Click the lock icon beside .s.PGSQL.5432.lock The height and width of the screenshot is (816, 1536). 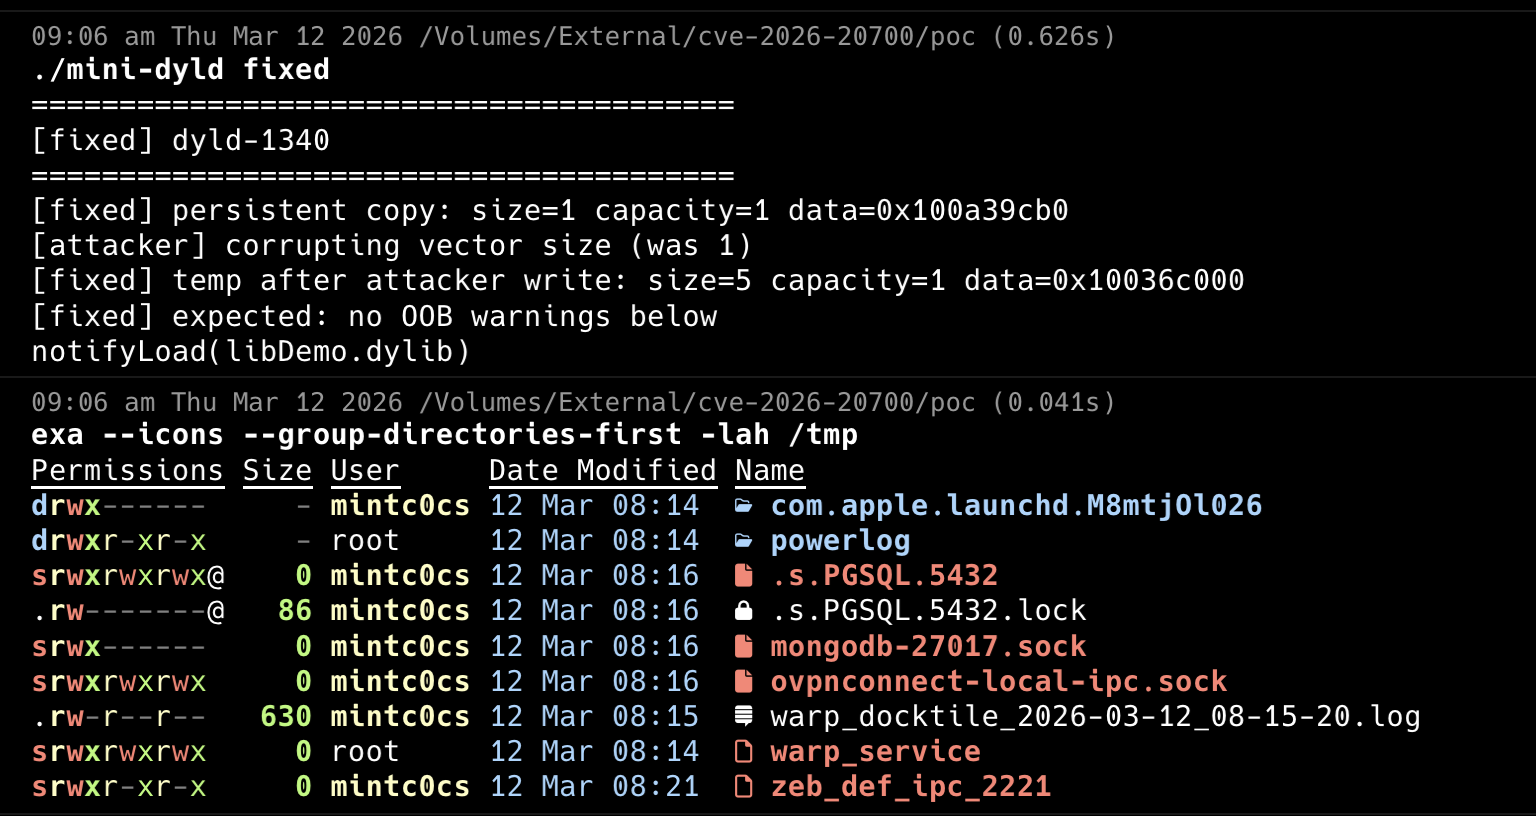click(744, 611)
